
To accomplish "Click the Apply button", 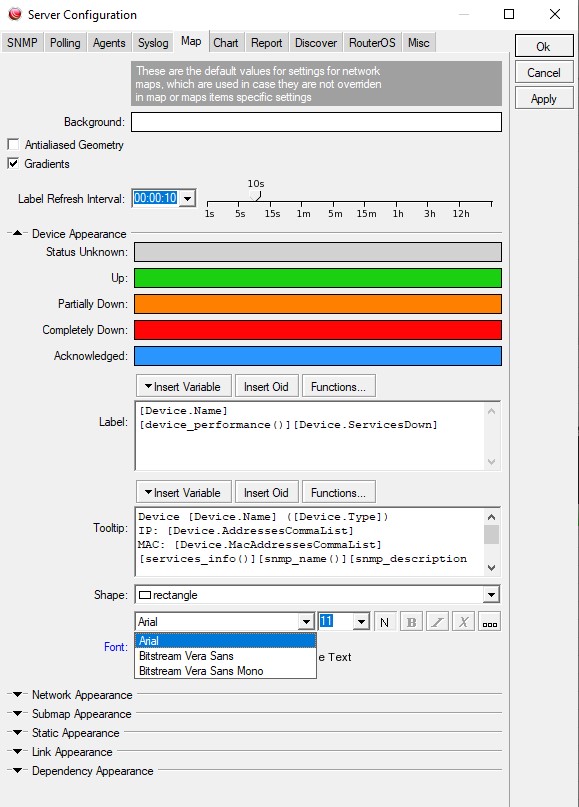I will tap(544, 99).
